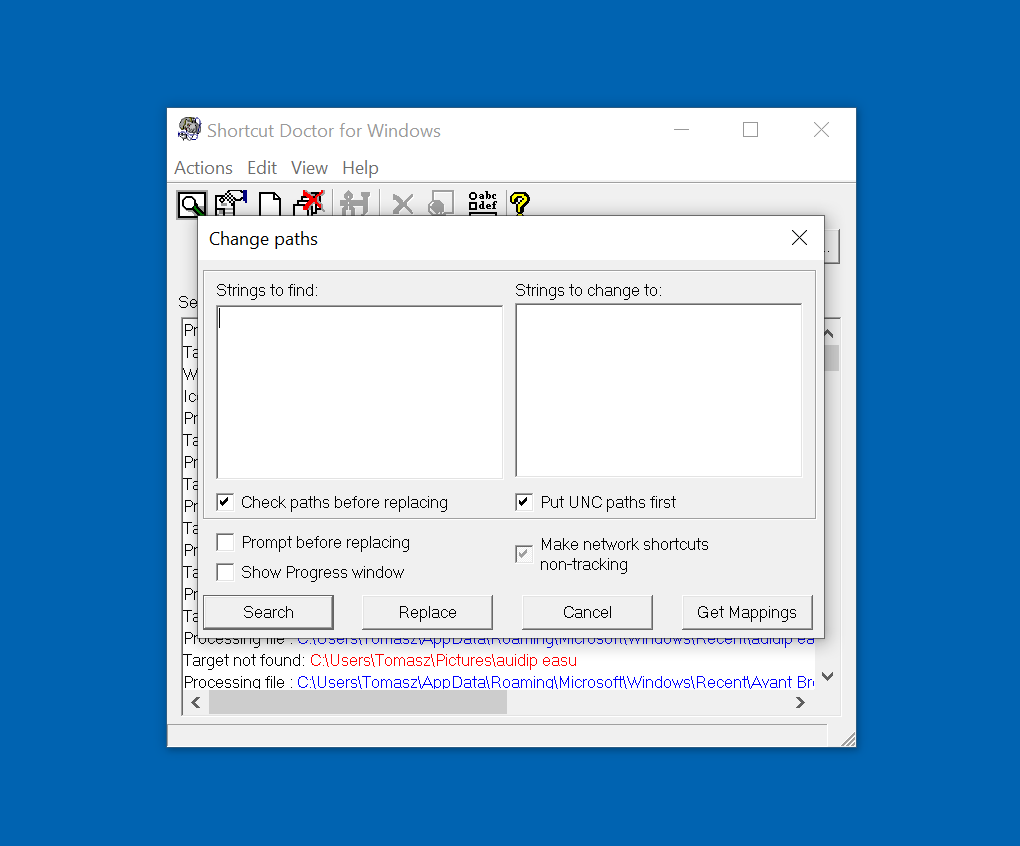Click the resize grip of main window
This screenshot has height=846, width=1020.
click(848, 739)
